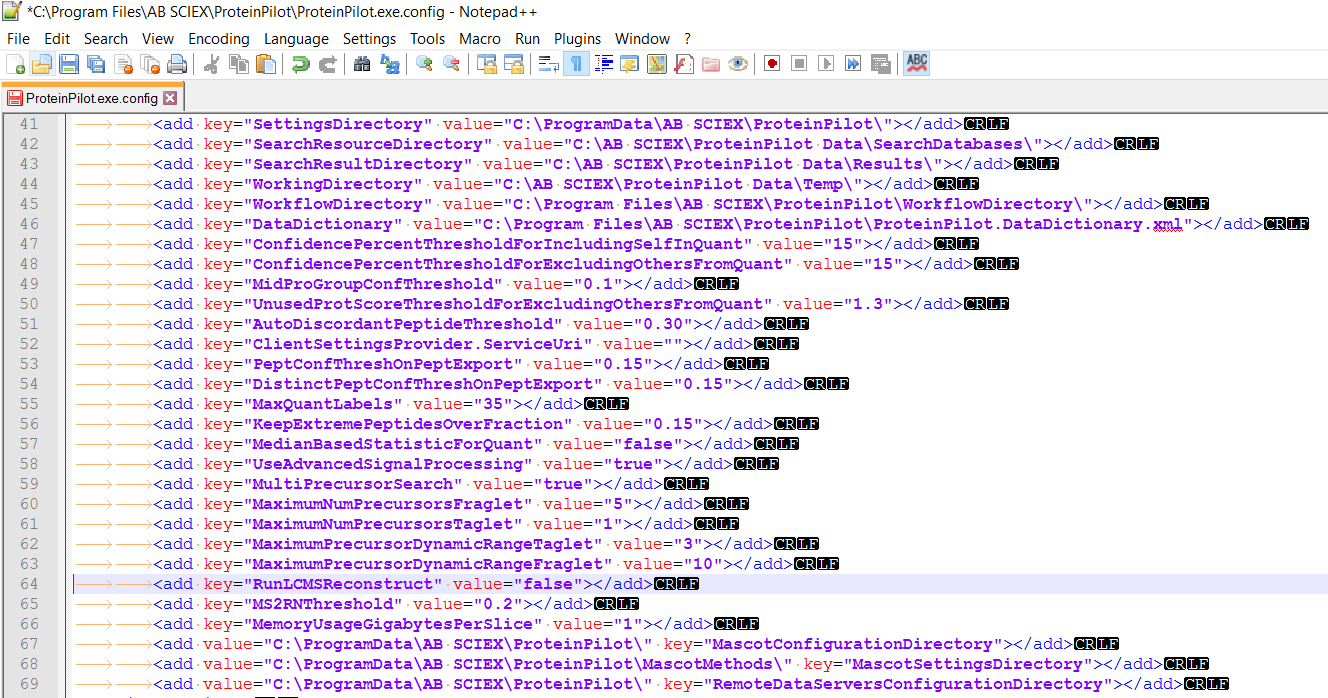The width and height of the screenshot is (1328, 698).
Task: Stop recording the macro
Action: coord(799,64)
